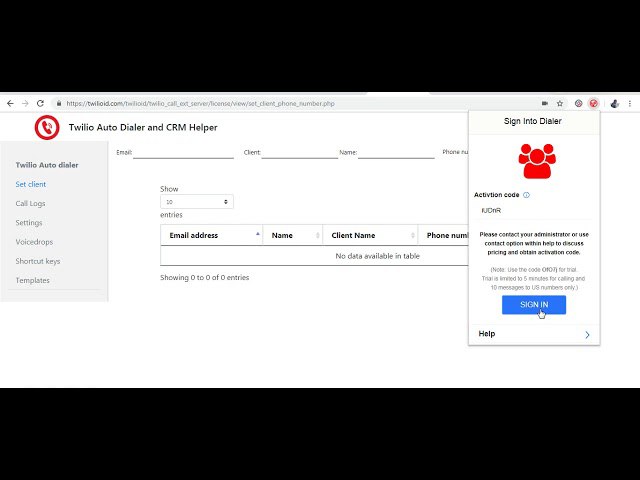Click the round gray extension icon

578,104
